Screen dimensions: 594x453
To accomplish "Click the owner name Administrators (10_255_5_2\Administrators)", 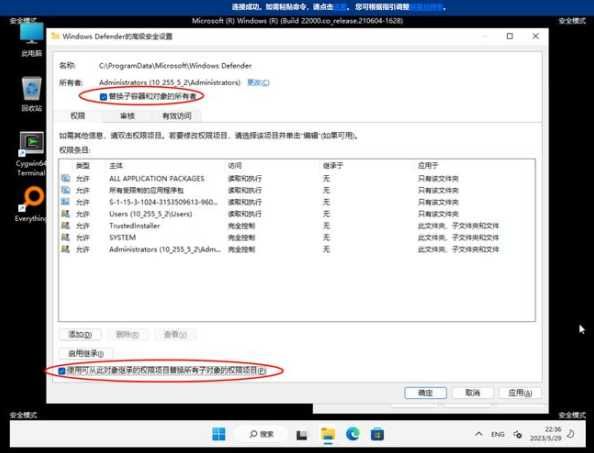I will click(x=170, y=83).
